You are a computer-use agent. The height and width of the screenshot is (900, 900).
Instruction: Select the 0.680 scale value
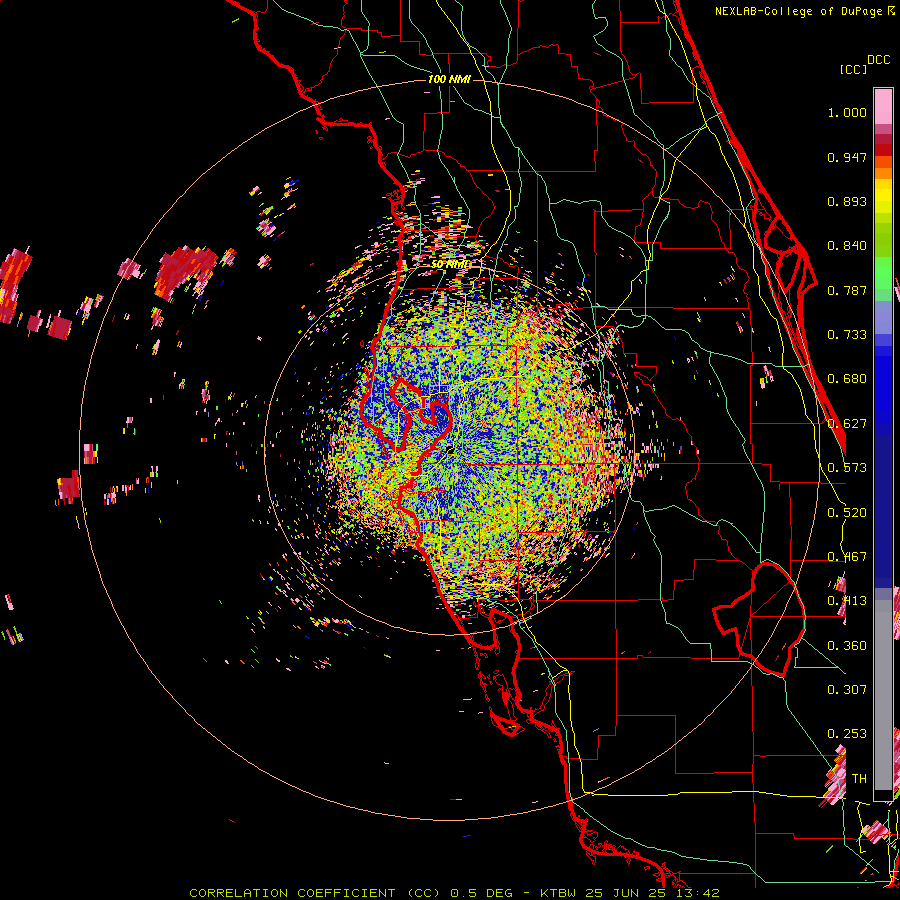[x=847, y=379]
